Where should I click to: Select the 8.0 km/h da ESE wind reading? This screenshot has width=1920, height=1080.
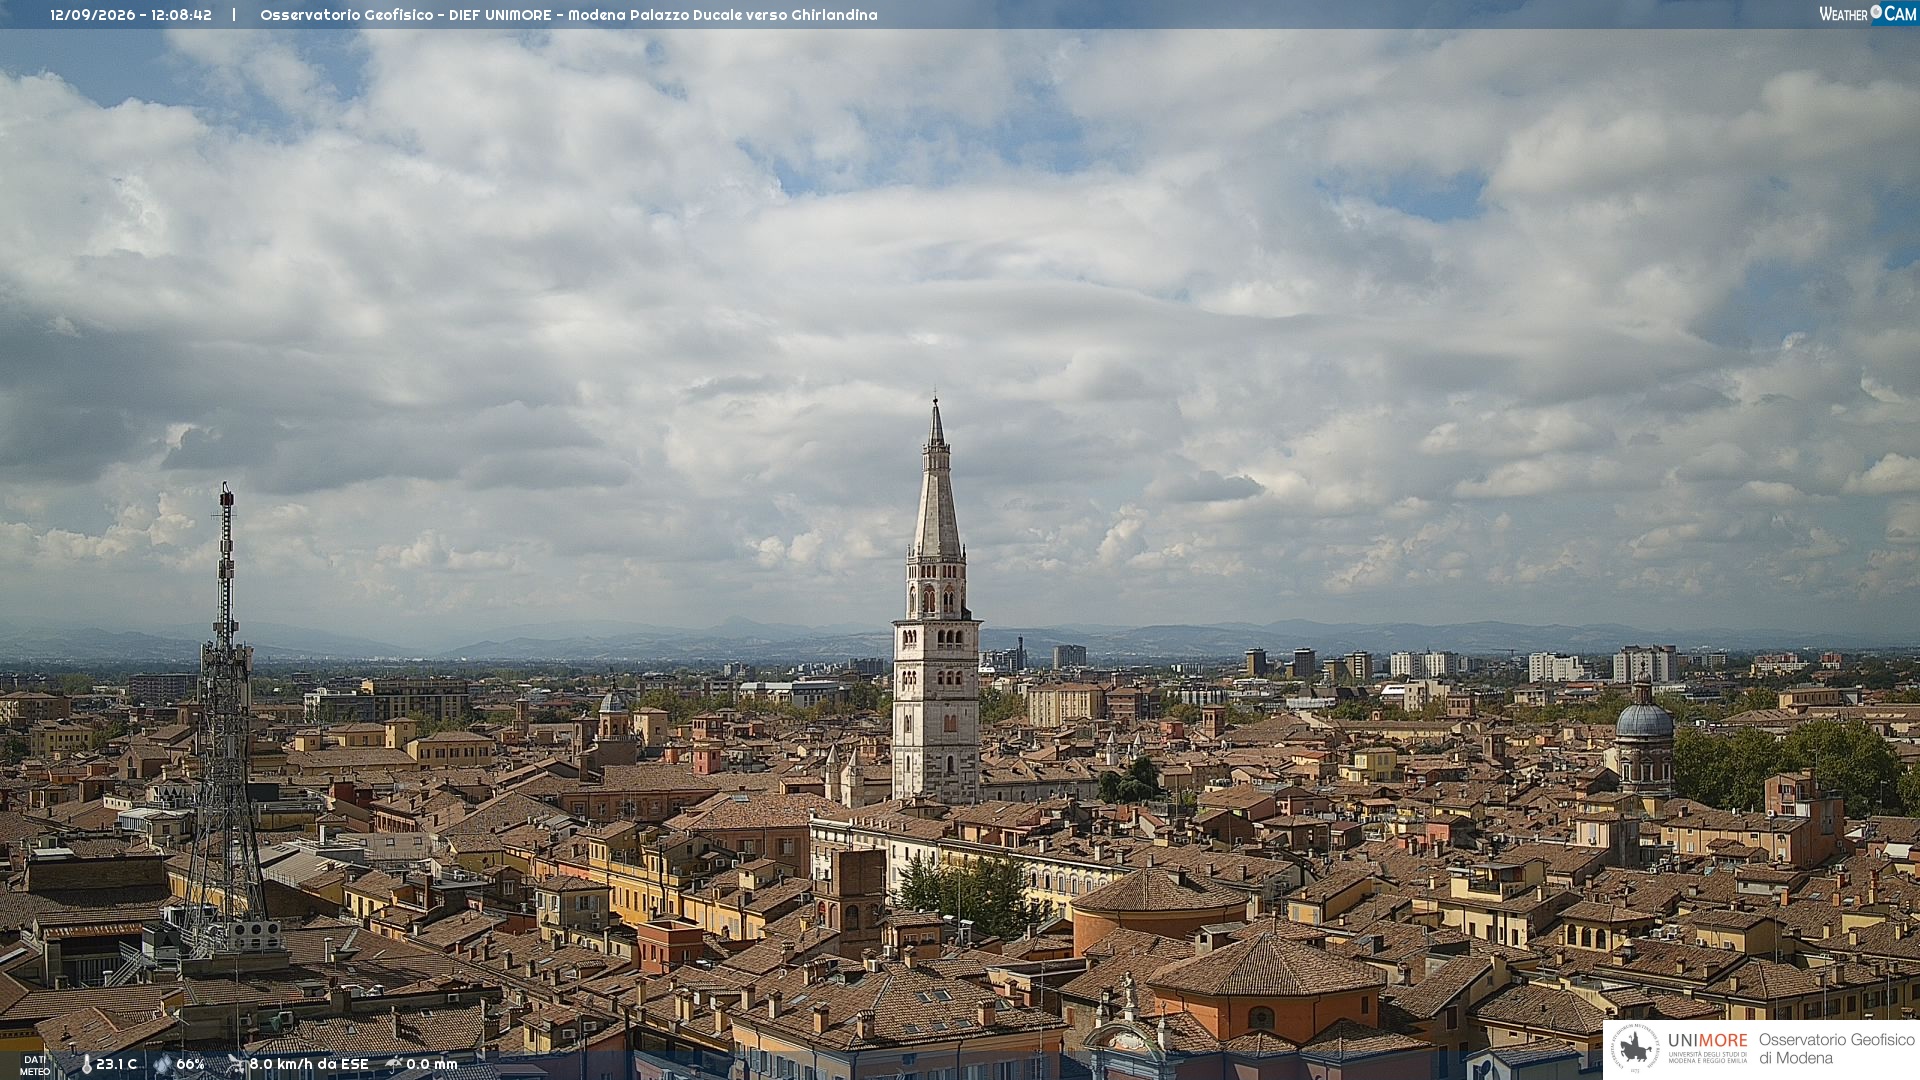tap(309, 1065)
